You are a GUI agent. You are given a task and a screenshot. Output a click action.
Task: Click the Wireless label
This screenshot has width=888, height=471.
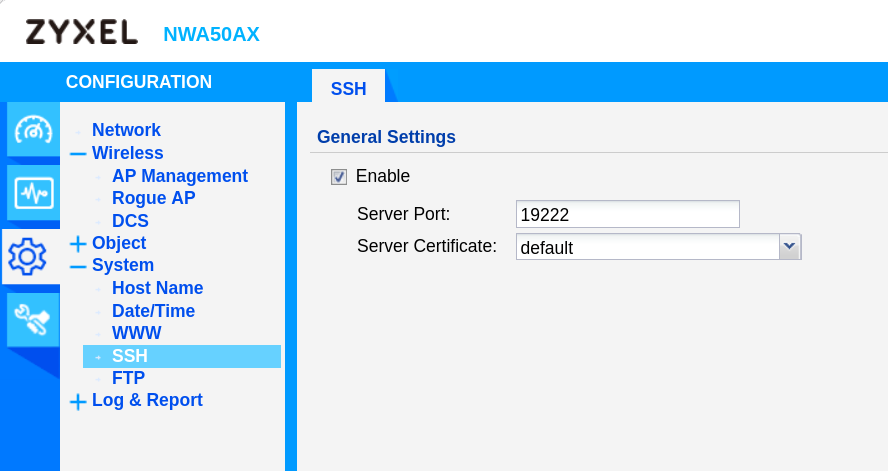127,153
